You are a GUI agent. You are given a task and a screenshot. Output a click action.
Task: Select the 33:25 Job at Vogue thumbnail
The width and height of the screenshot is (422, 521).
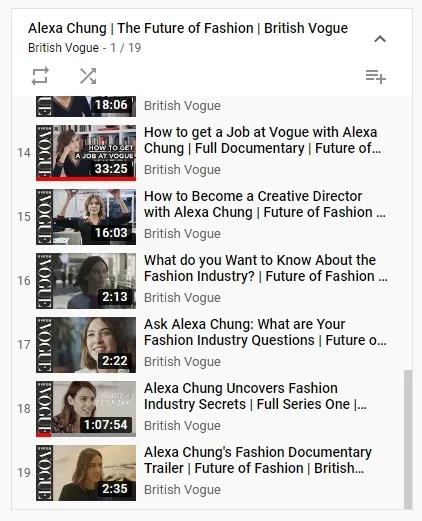pyautogui.click(x=86, y=153)
